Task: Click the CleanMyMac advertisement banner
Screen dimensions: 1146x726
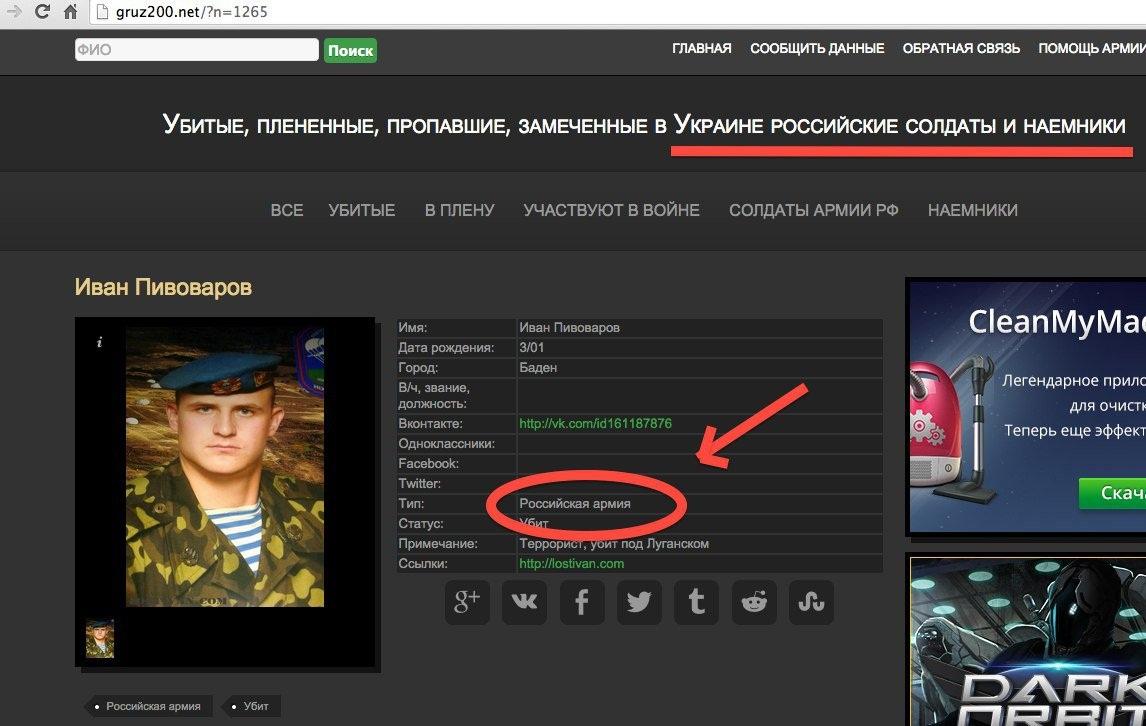Action: (1027, 406)
